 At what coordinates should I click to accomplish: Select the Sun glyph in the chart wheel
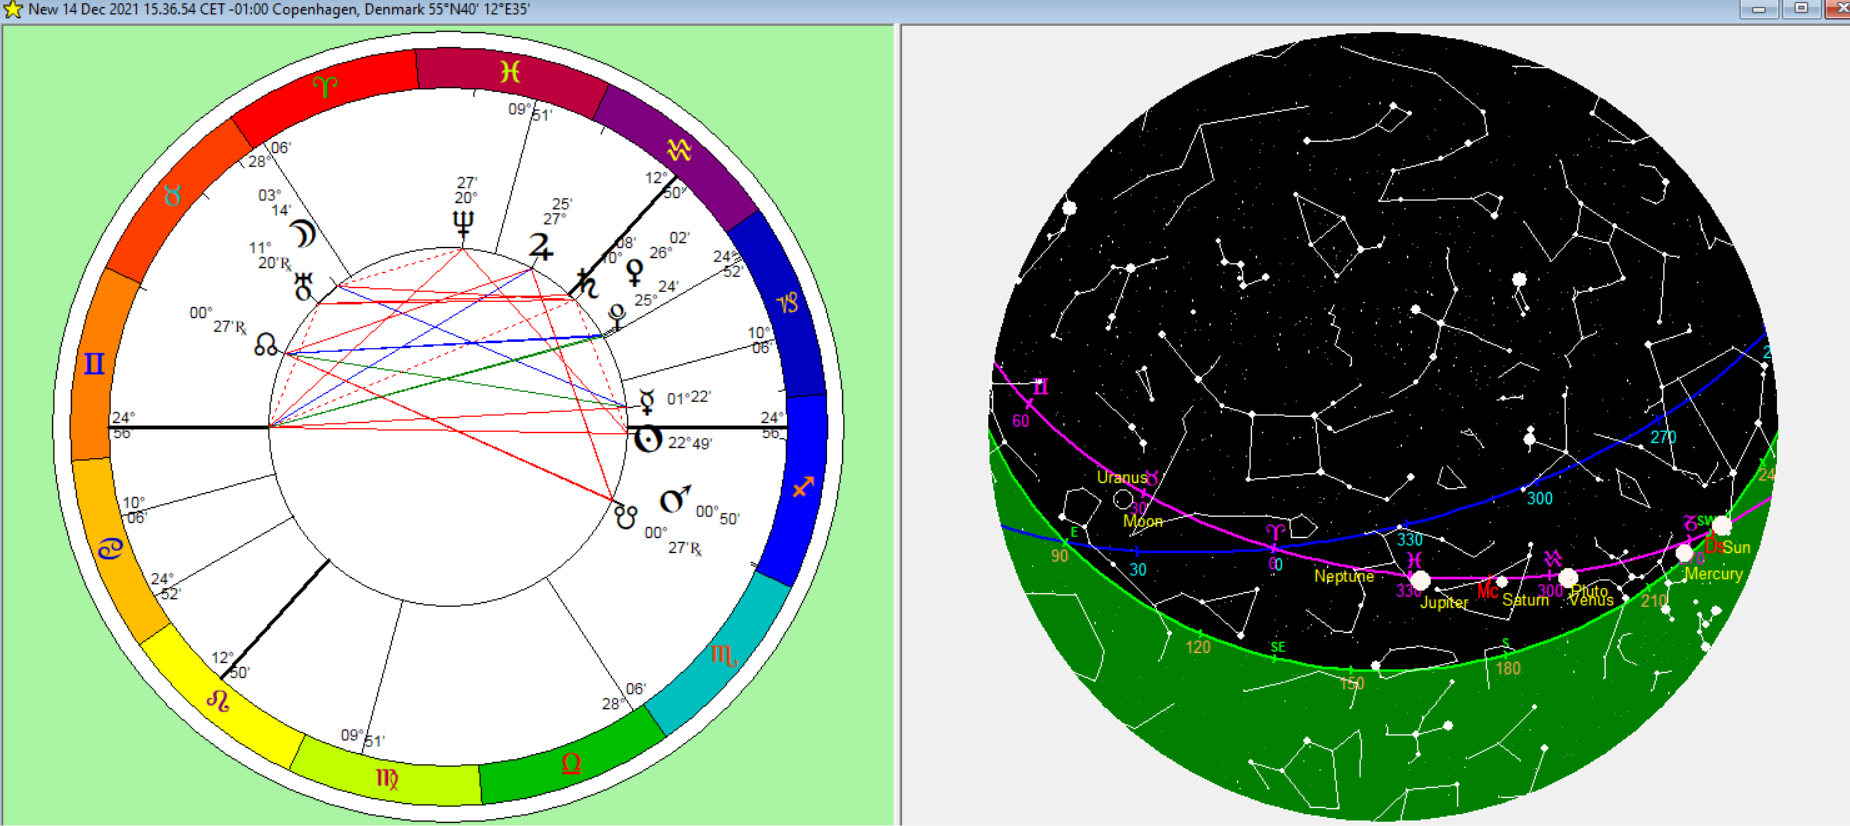[x=648, y=439]
